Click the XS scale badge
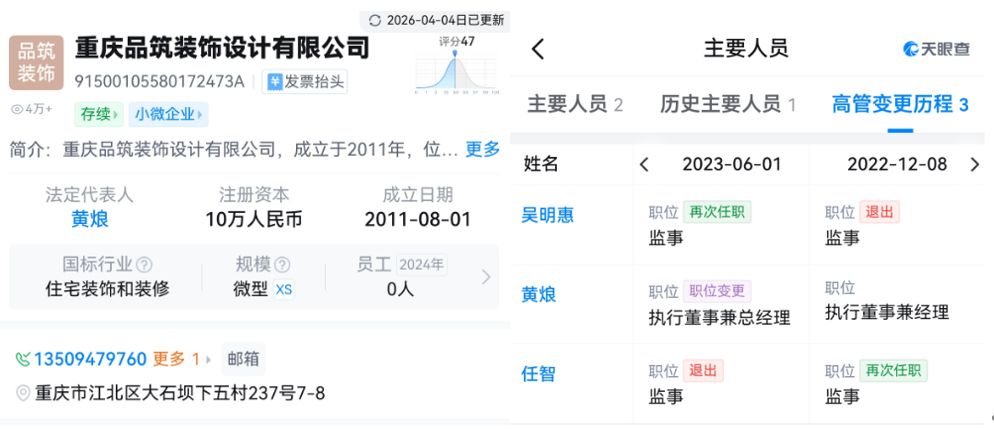 coord(284,290)
